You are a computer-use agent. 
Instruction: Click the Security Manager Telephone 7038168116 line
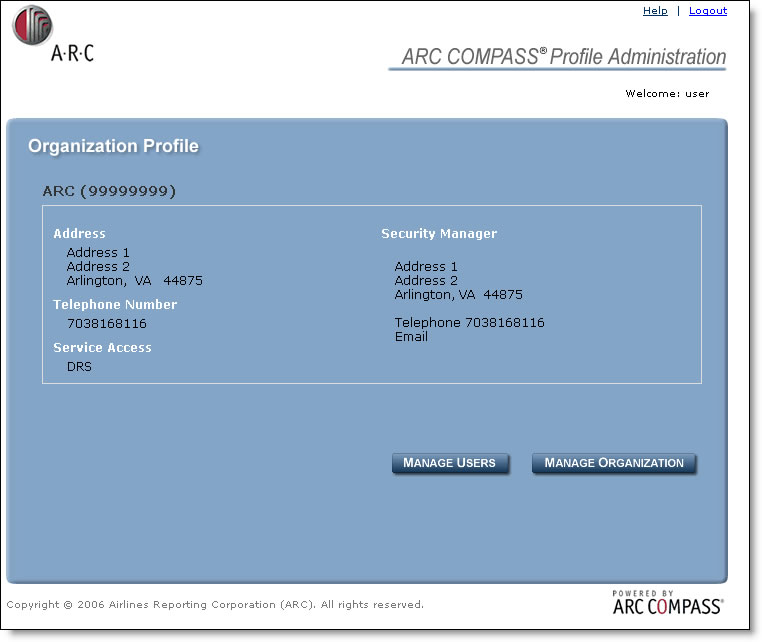tap(469, 323)
